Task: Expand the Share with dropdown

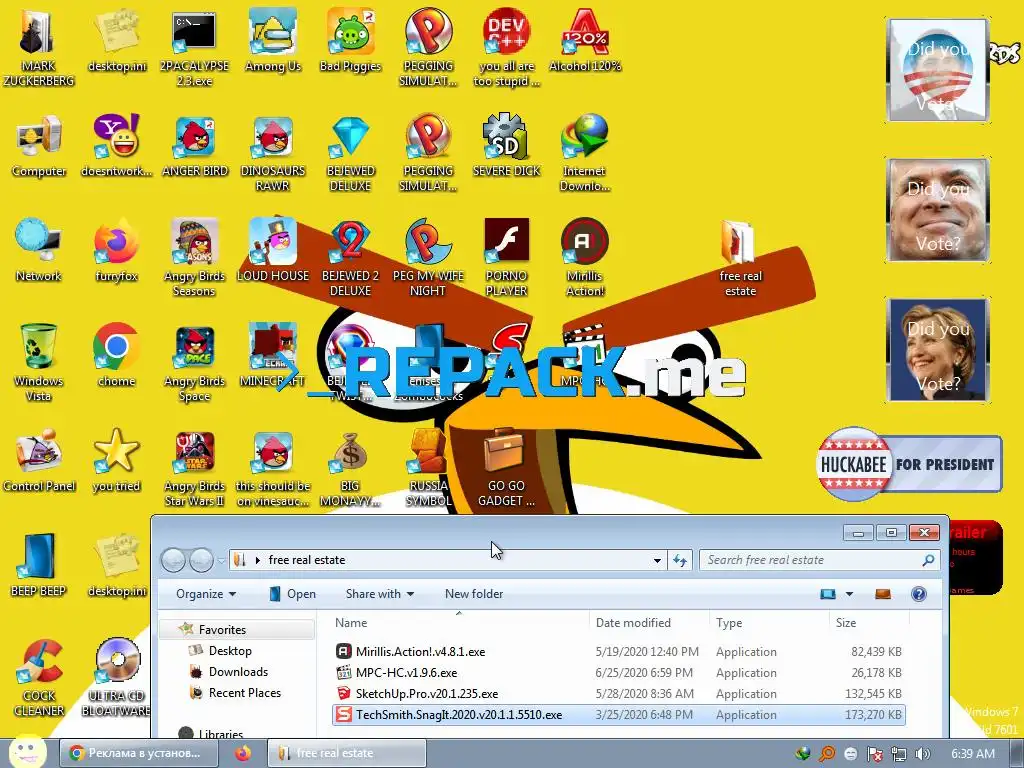Action: 379,594
